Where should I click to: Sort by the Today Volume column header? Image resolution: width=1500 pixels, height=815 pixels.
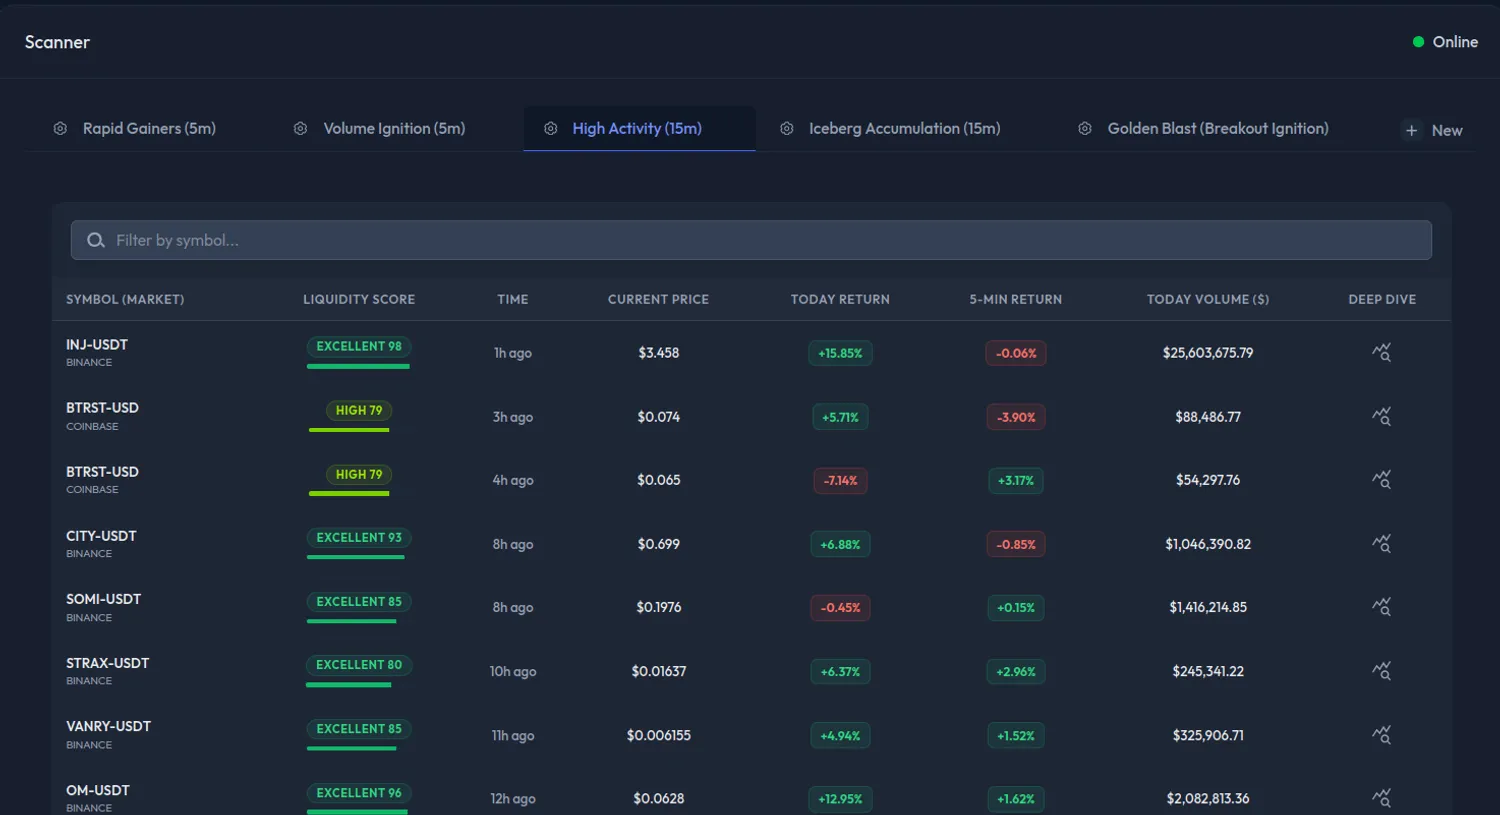(1208, 299)
